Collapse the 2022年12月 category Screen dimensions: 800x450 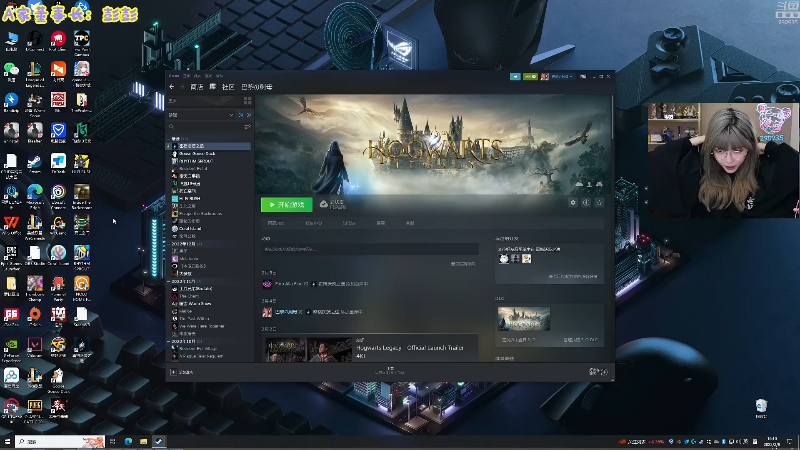[169, 244]
